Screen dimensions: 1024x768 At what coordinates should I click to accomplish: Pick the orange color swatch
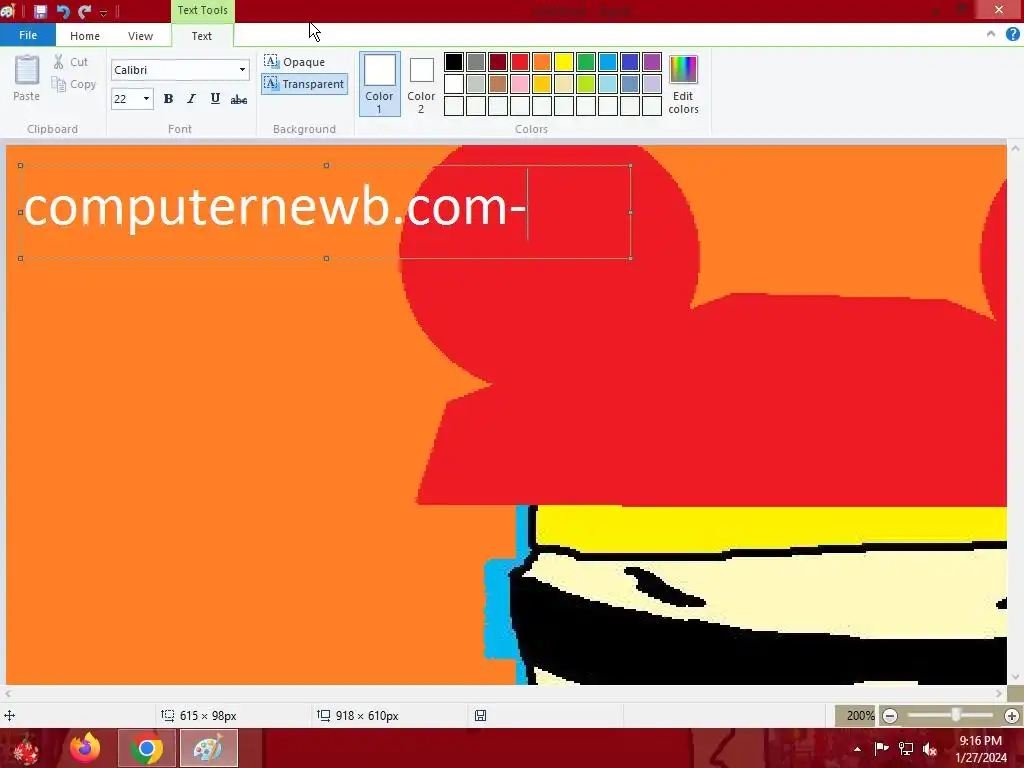click(542, 62)
